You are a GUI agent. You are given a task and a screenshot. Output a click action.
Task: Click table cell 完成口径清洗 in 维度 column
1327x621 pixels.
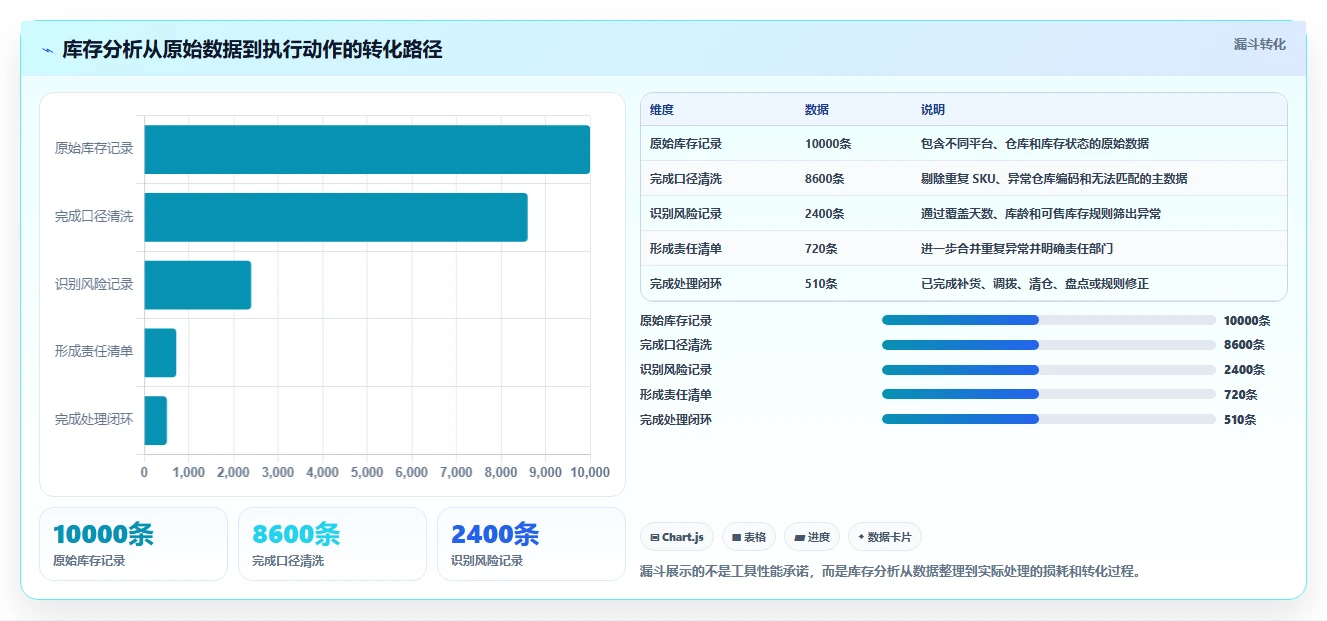(x=686, y=179)
